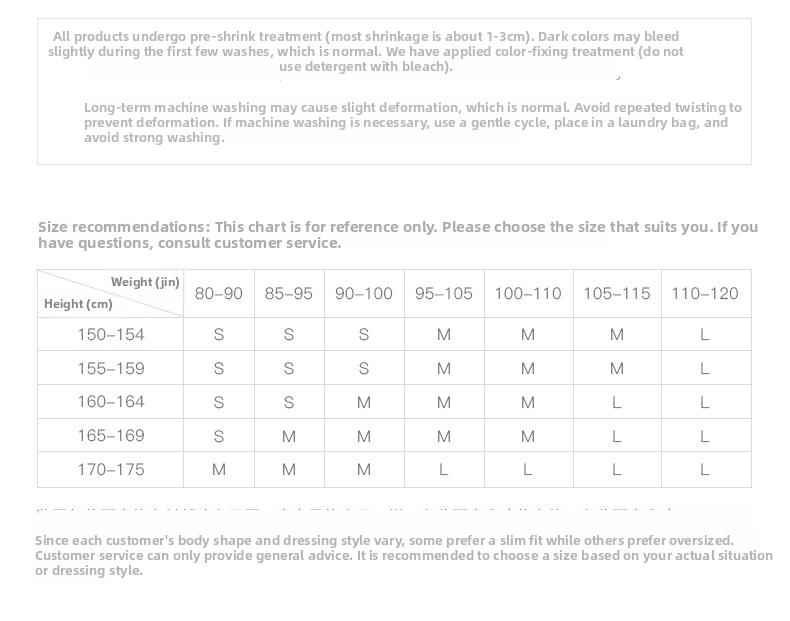Image resolution: width=790 pixels, height=621 pixels.
Task: Select the 110–120 weight column header
Action: [x=705, y=293]
